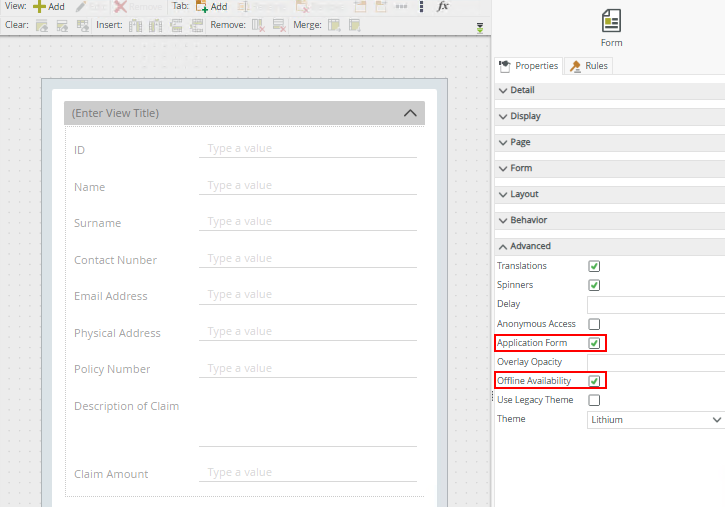This screenshot has height=507, width=725.
Task: Click the Tab Add button
Action: tap(211, 6)
